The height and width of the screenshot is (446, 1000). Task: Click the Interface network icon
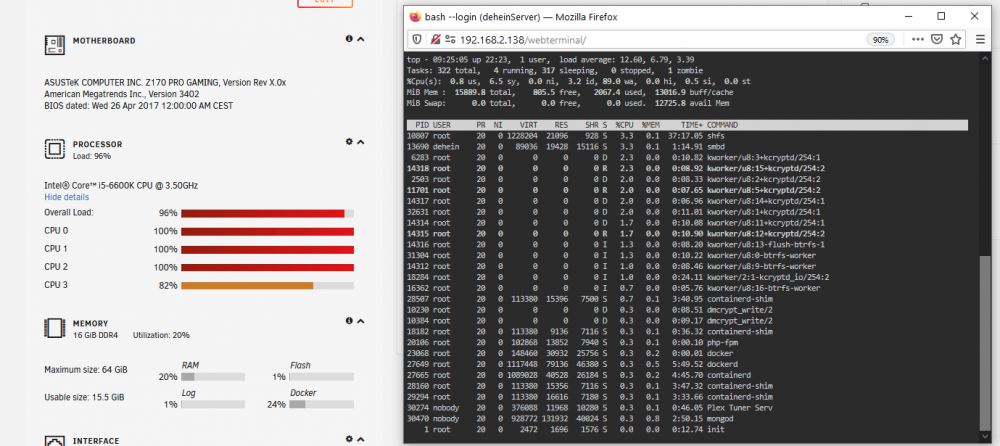click(x=54, y=441)
